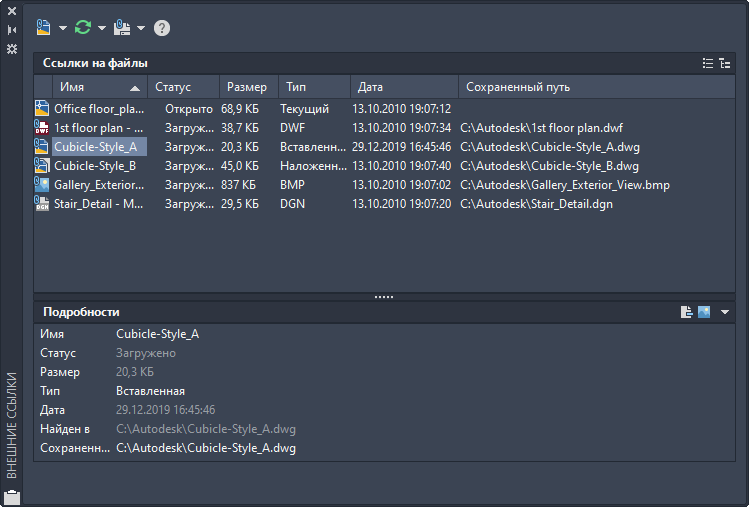
Task: Select the Cubicle-Style_B reference row
Action: [x=95, y=166]
